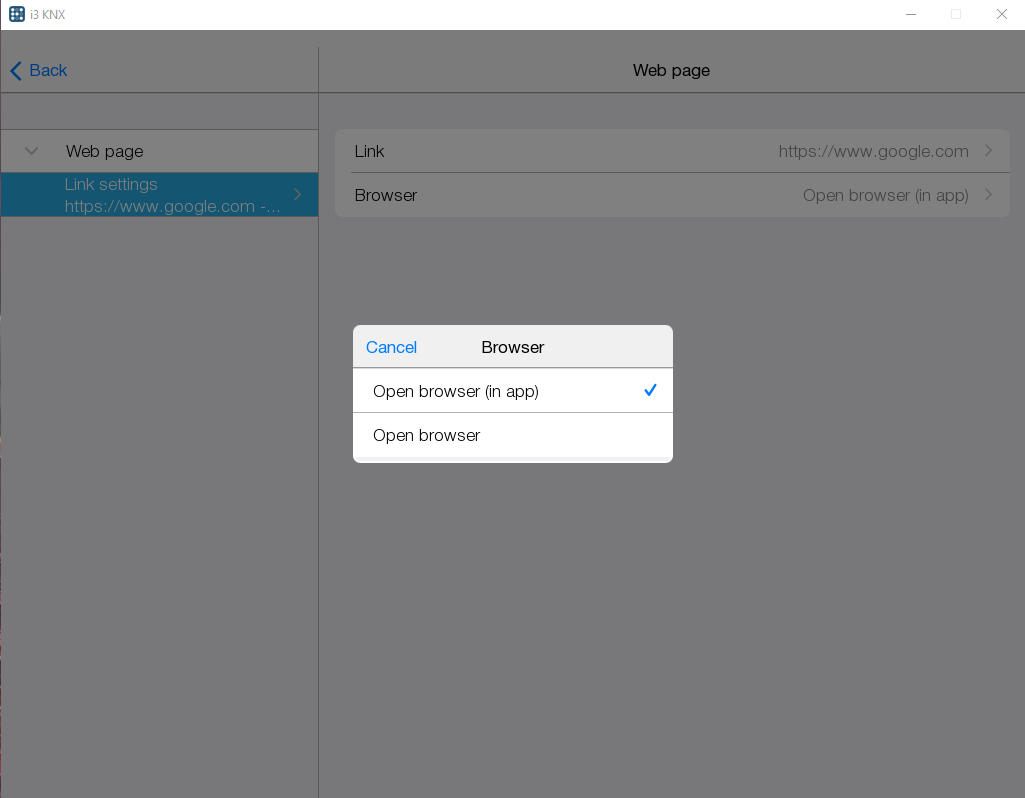Click the https://www.google.com link value
Screen dimensions: 1025x798
pyautogui.click(x=872, y=150)
